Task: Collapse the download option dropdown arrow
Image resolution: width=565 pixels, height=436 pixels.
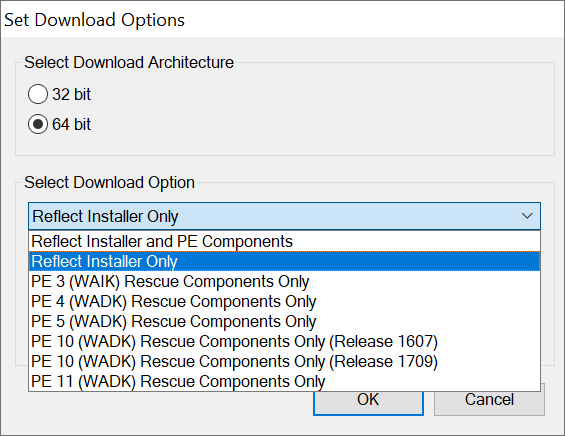Action: [x=527, y=216]
